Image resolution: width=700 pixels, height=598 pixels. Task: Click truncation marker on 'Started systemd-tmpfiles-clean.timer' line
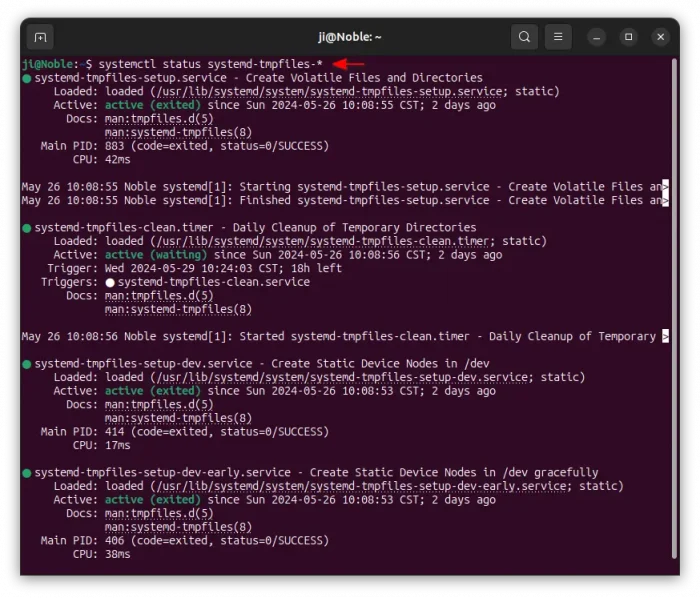click(x=665, y=337)
